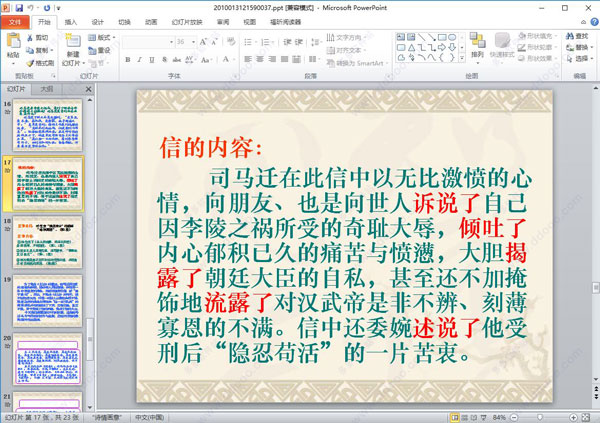The image size is (600, 423).
Task: Click the Format Painter (格式刷) button
Action: 40,63
